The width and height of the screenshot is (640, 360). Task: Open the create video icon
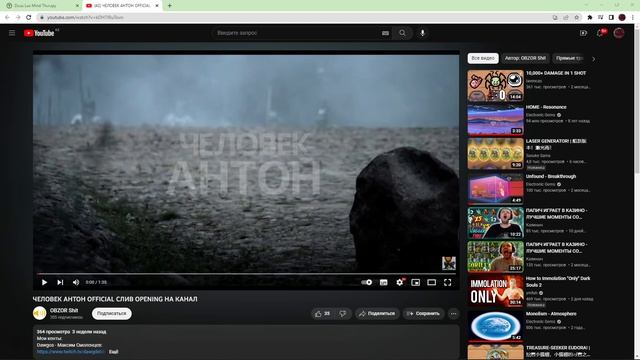click(583, 33)
